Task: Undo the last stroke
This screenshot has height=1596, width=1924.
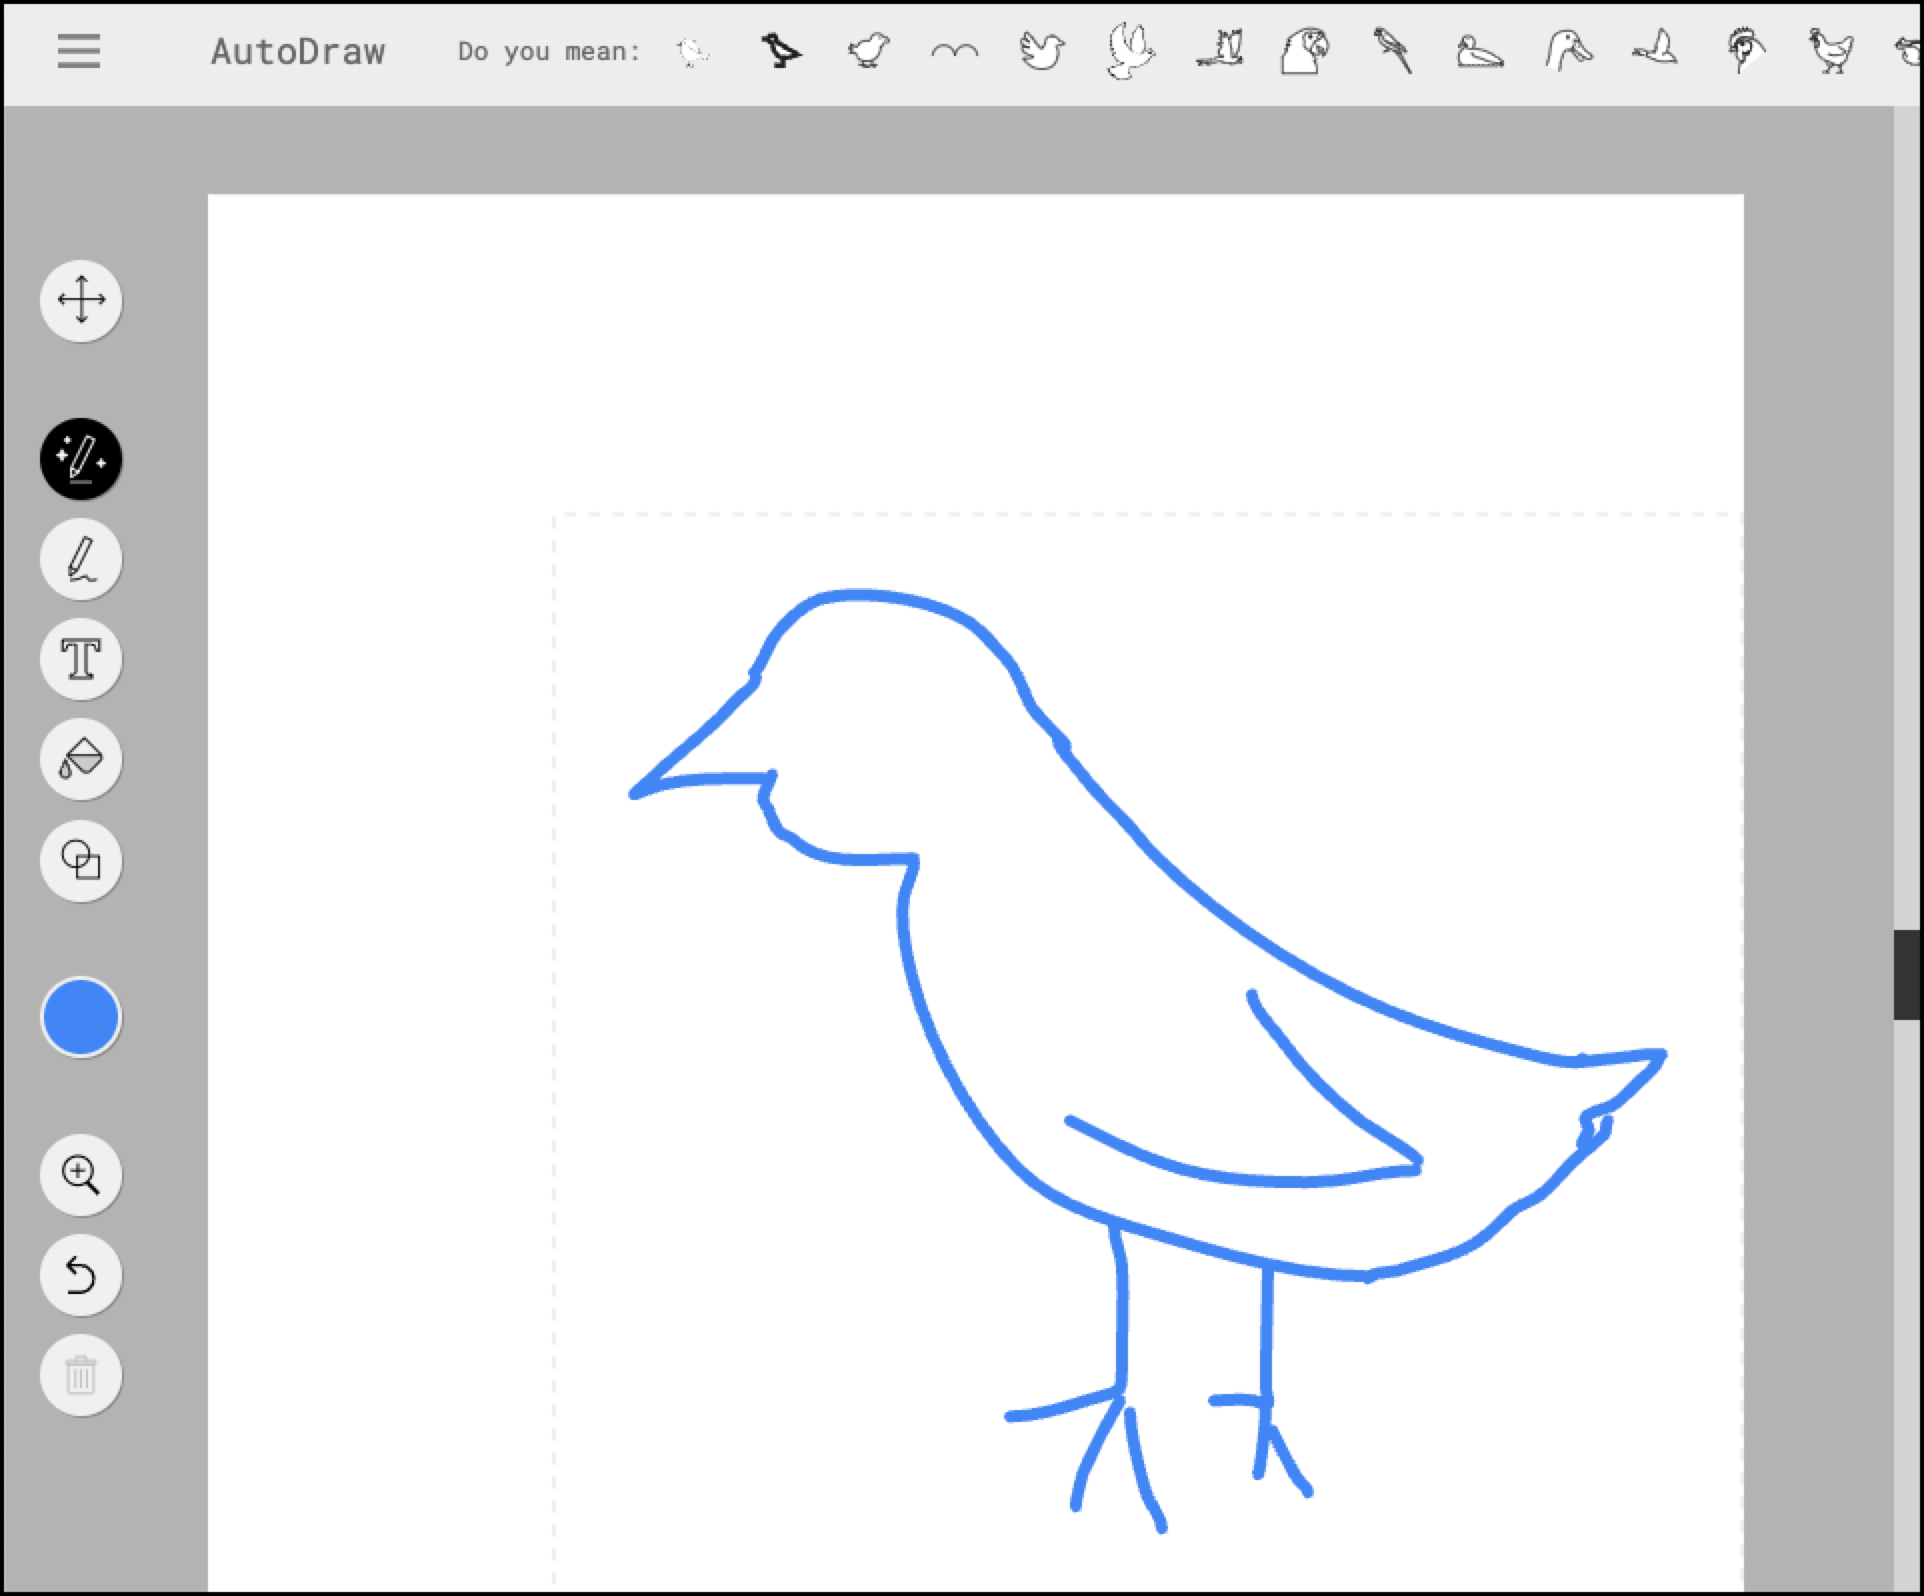Action: click(x=81, y=1275)
